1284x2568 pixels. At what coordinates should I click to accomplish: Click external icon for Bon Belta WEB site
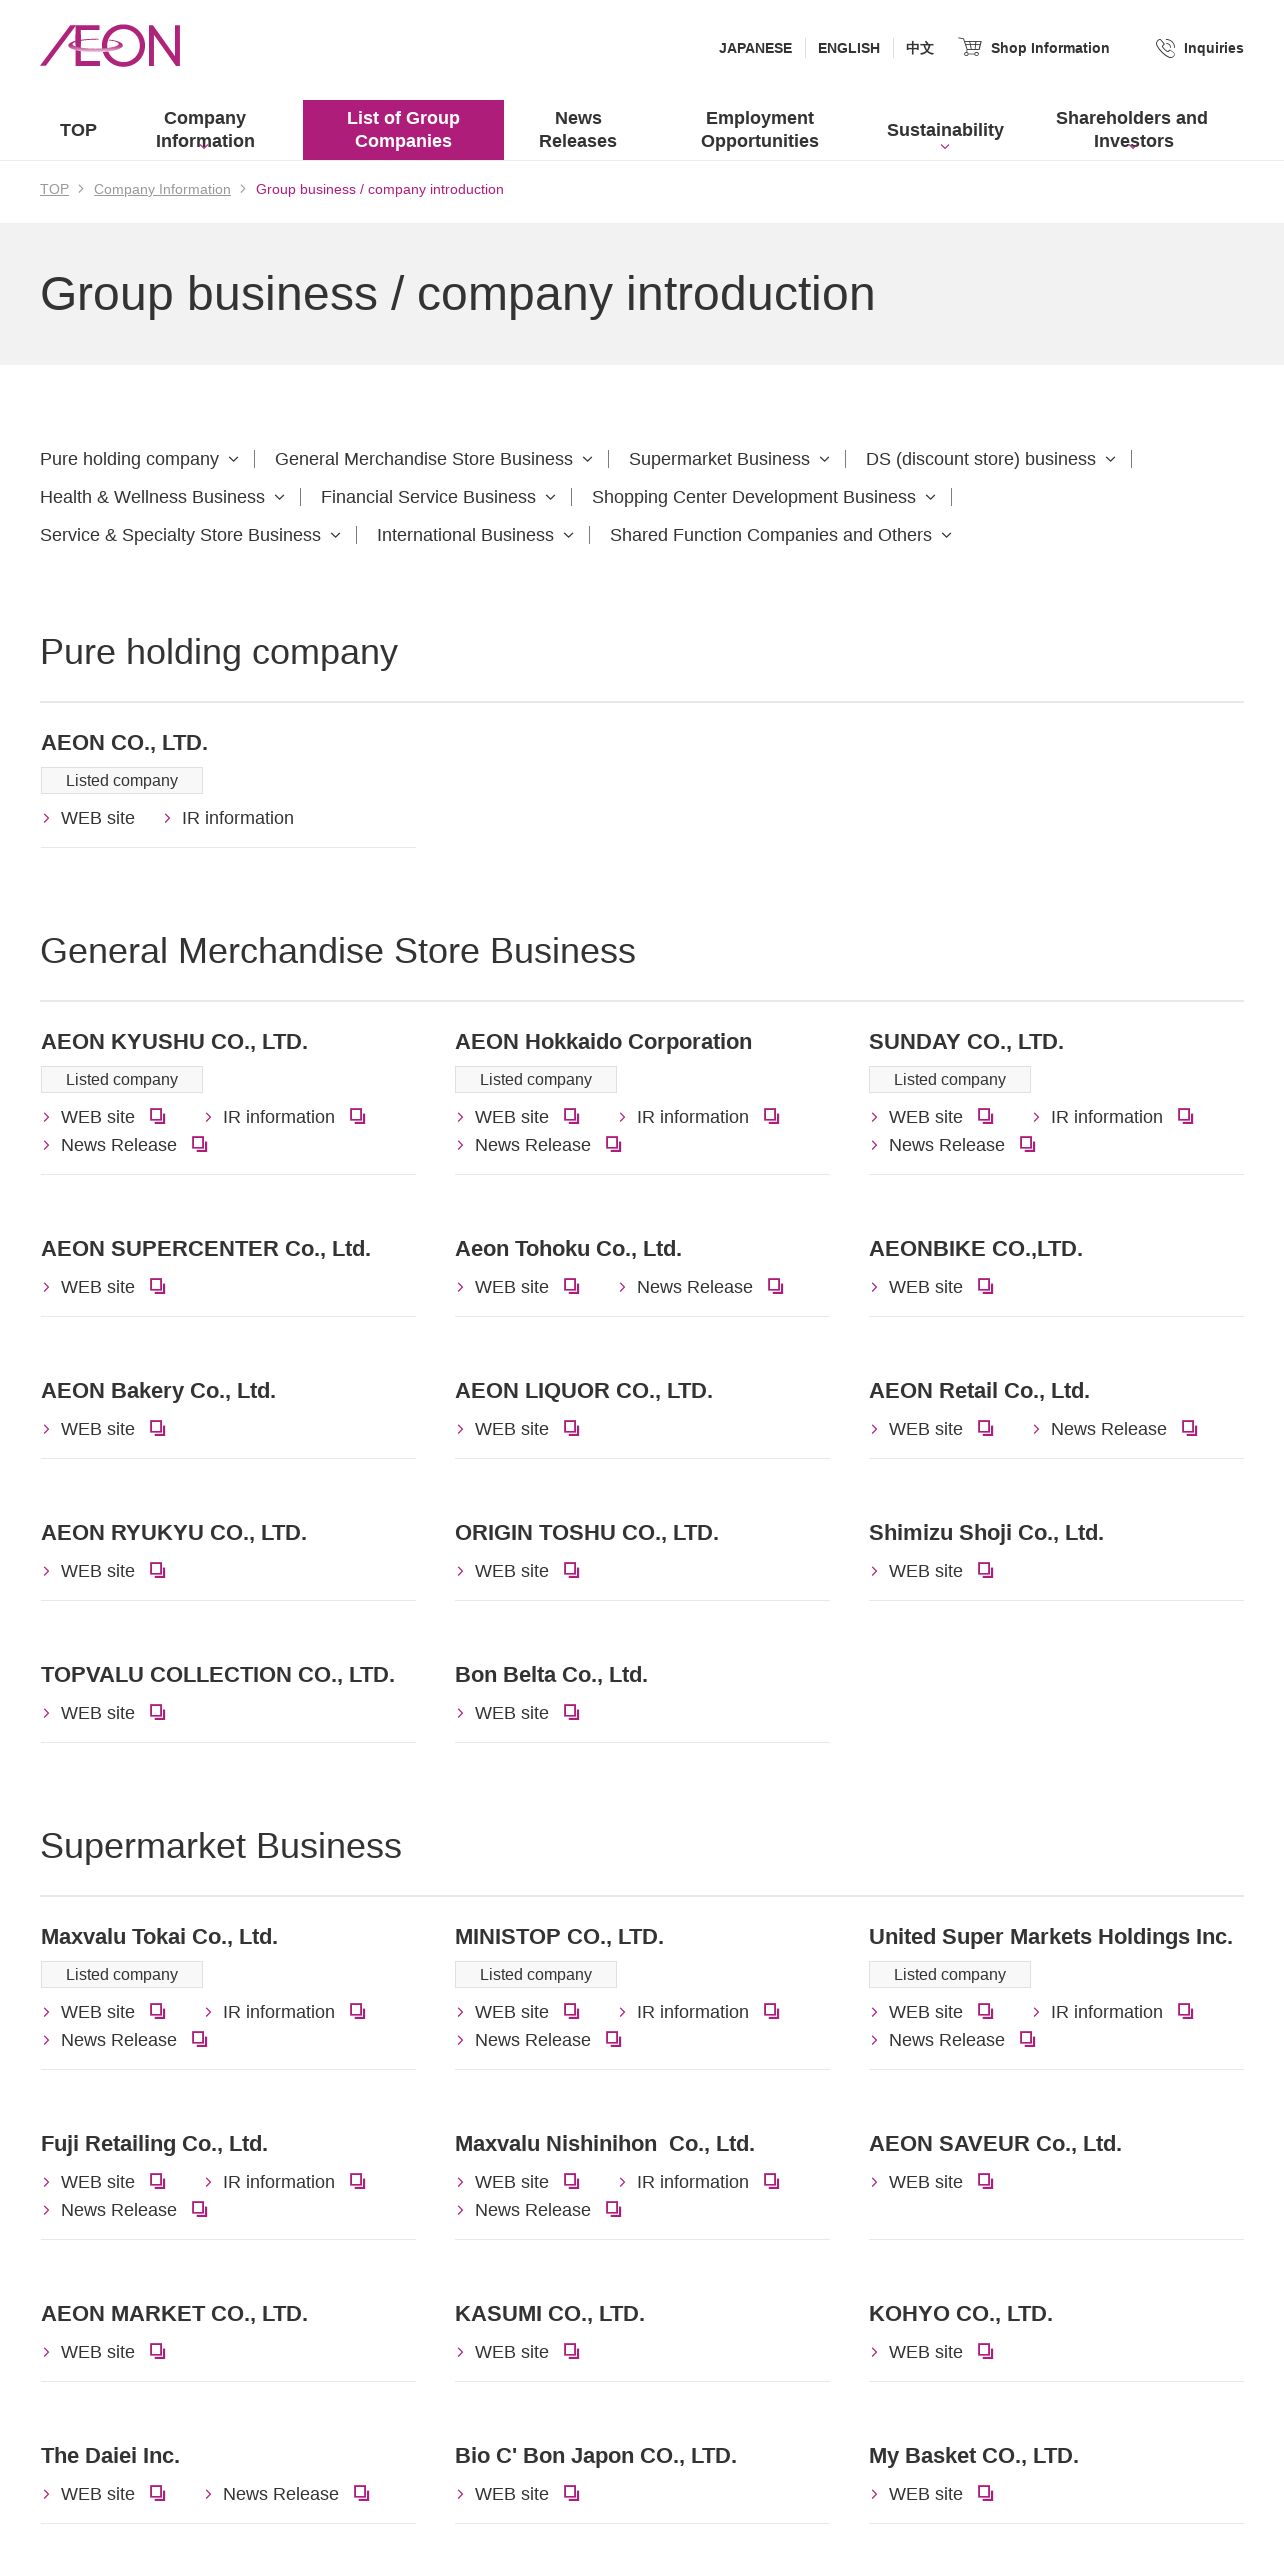click(571, 1712)
